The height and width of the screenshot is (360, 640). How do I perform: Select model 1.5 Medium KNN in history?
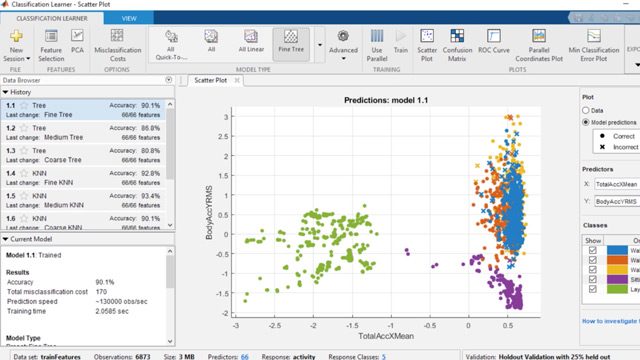pos(83,200)
